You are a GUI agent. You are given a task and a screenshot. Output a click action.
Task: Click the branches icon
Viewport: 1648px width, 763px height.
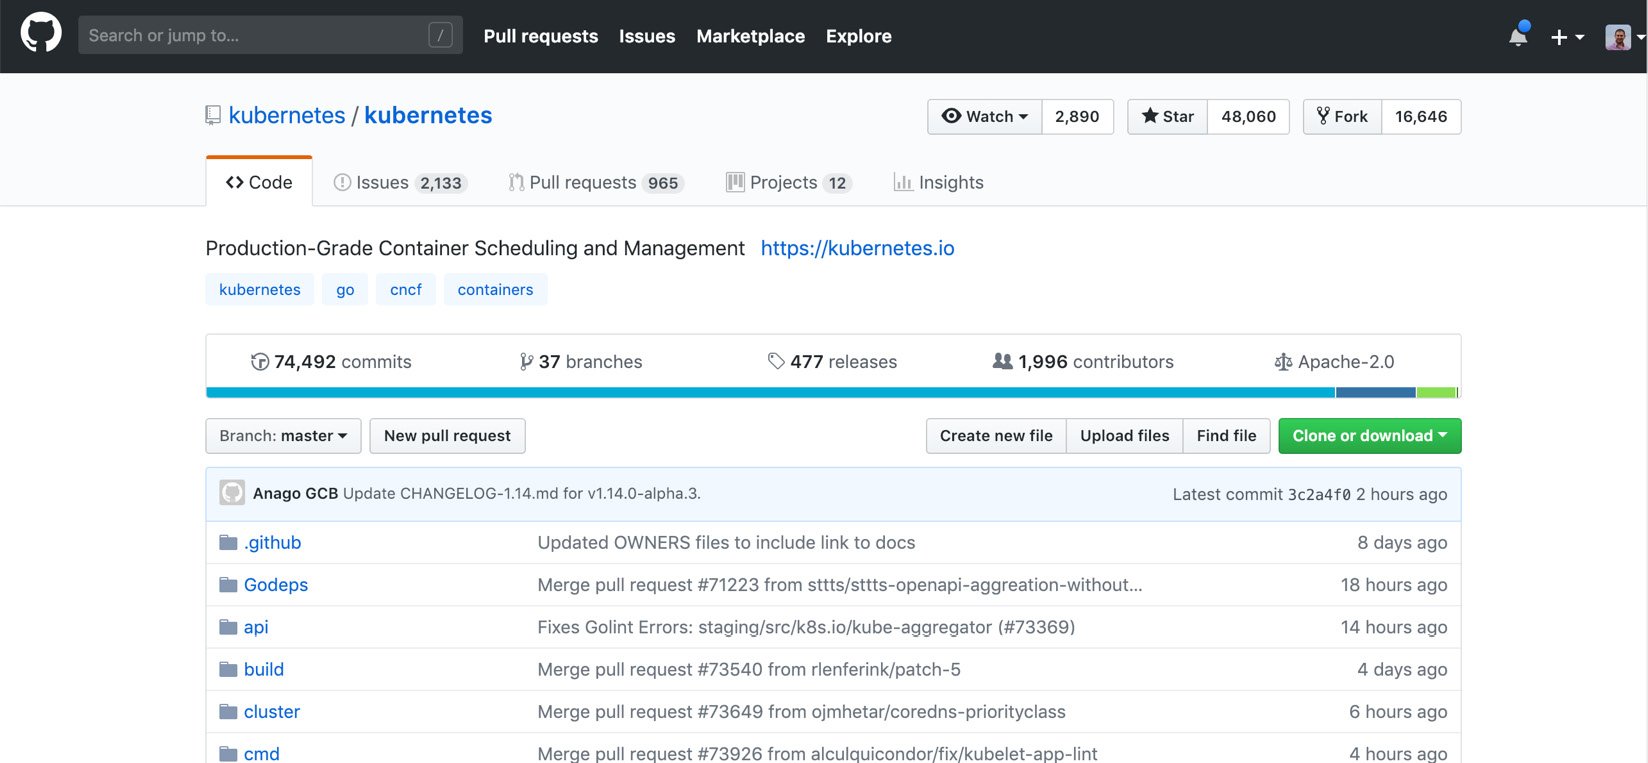[526, 362]
